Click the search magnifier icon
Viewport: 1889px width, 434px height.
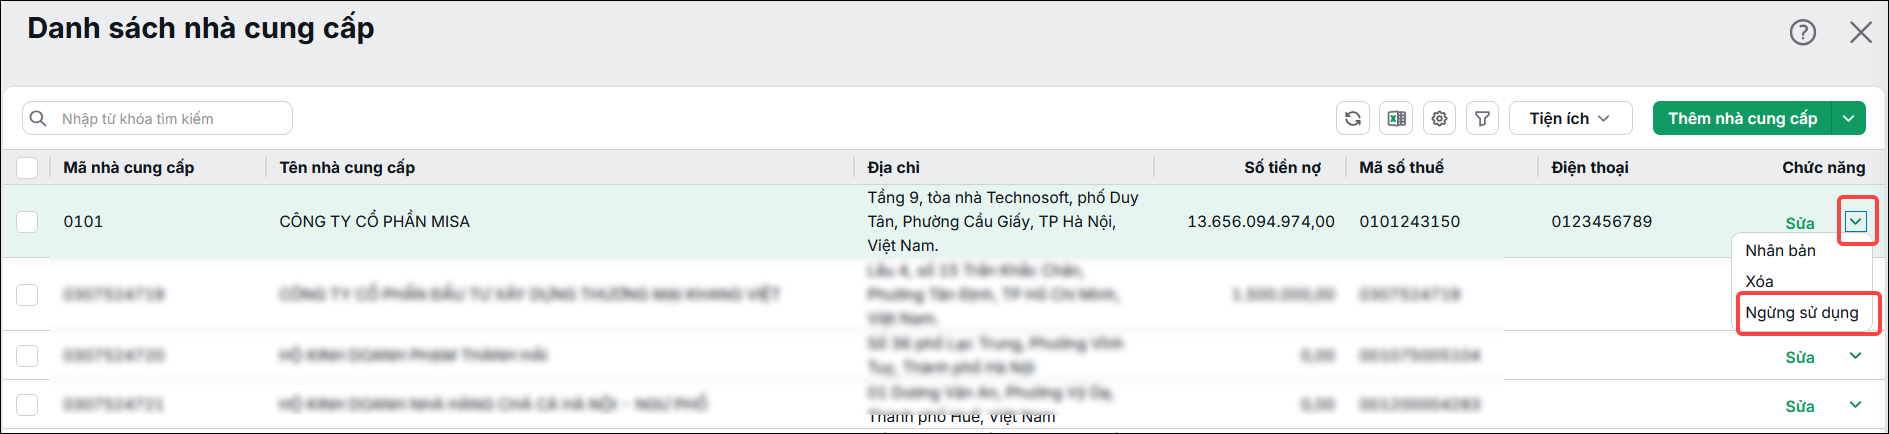[x=38, y=118]
